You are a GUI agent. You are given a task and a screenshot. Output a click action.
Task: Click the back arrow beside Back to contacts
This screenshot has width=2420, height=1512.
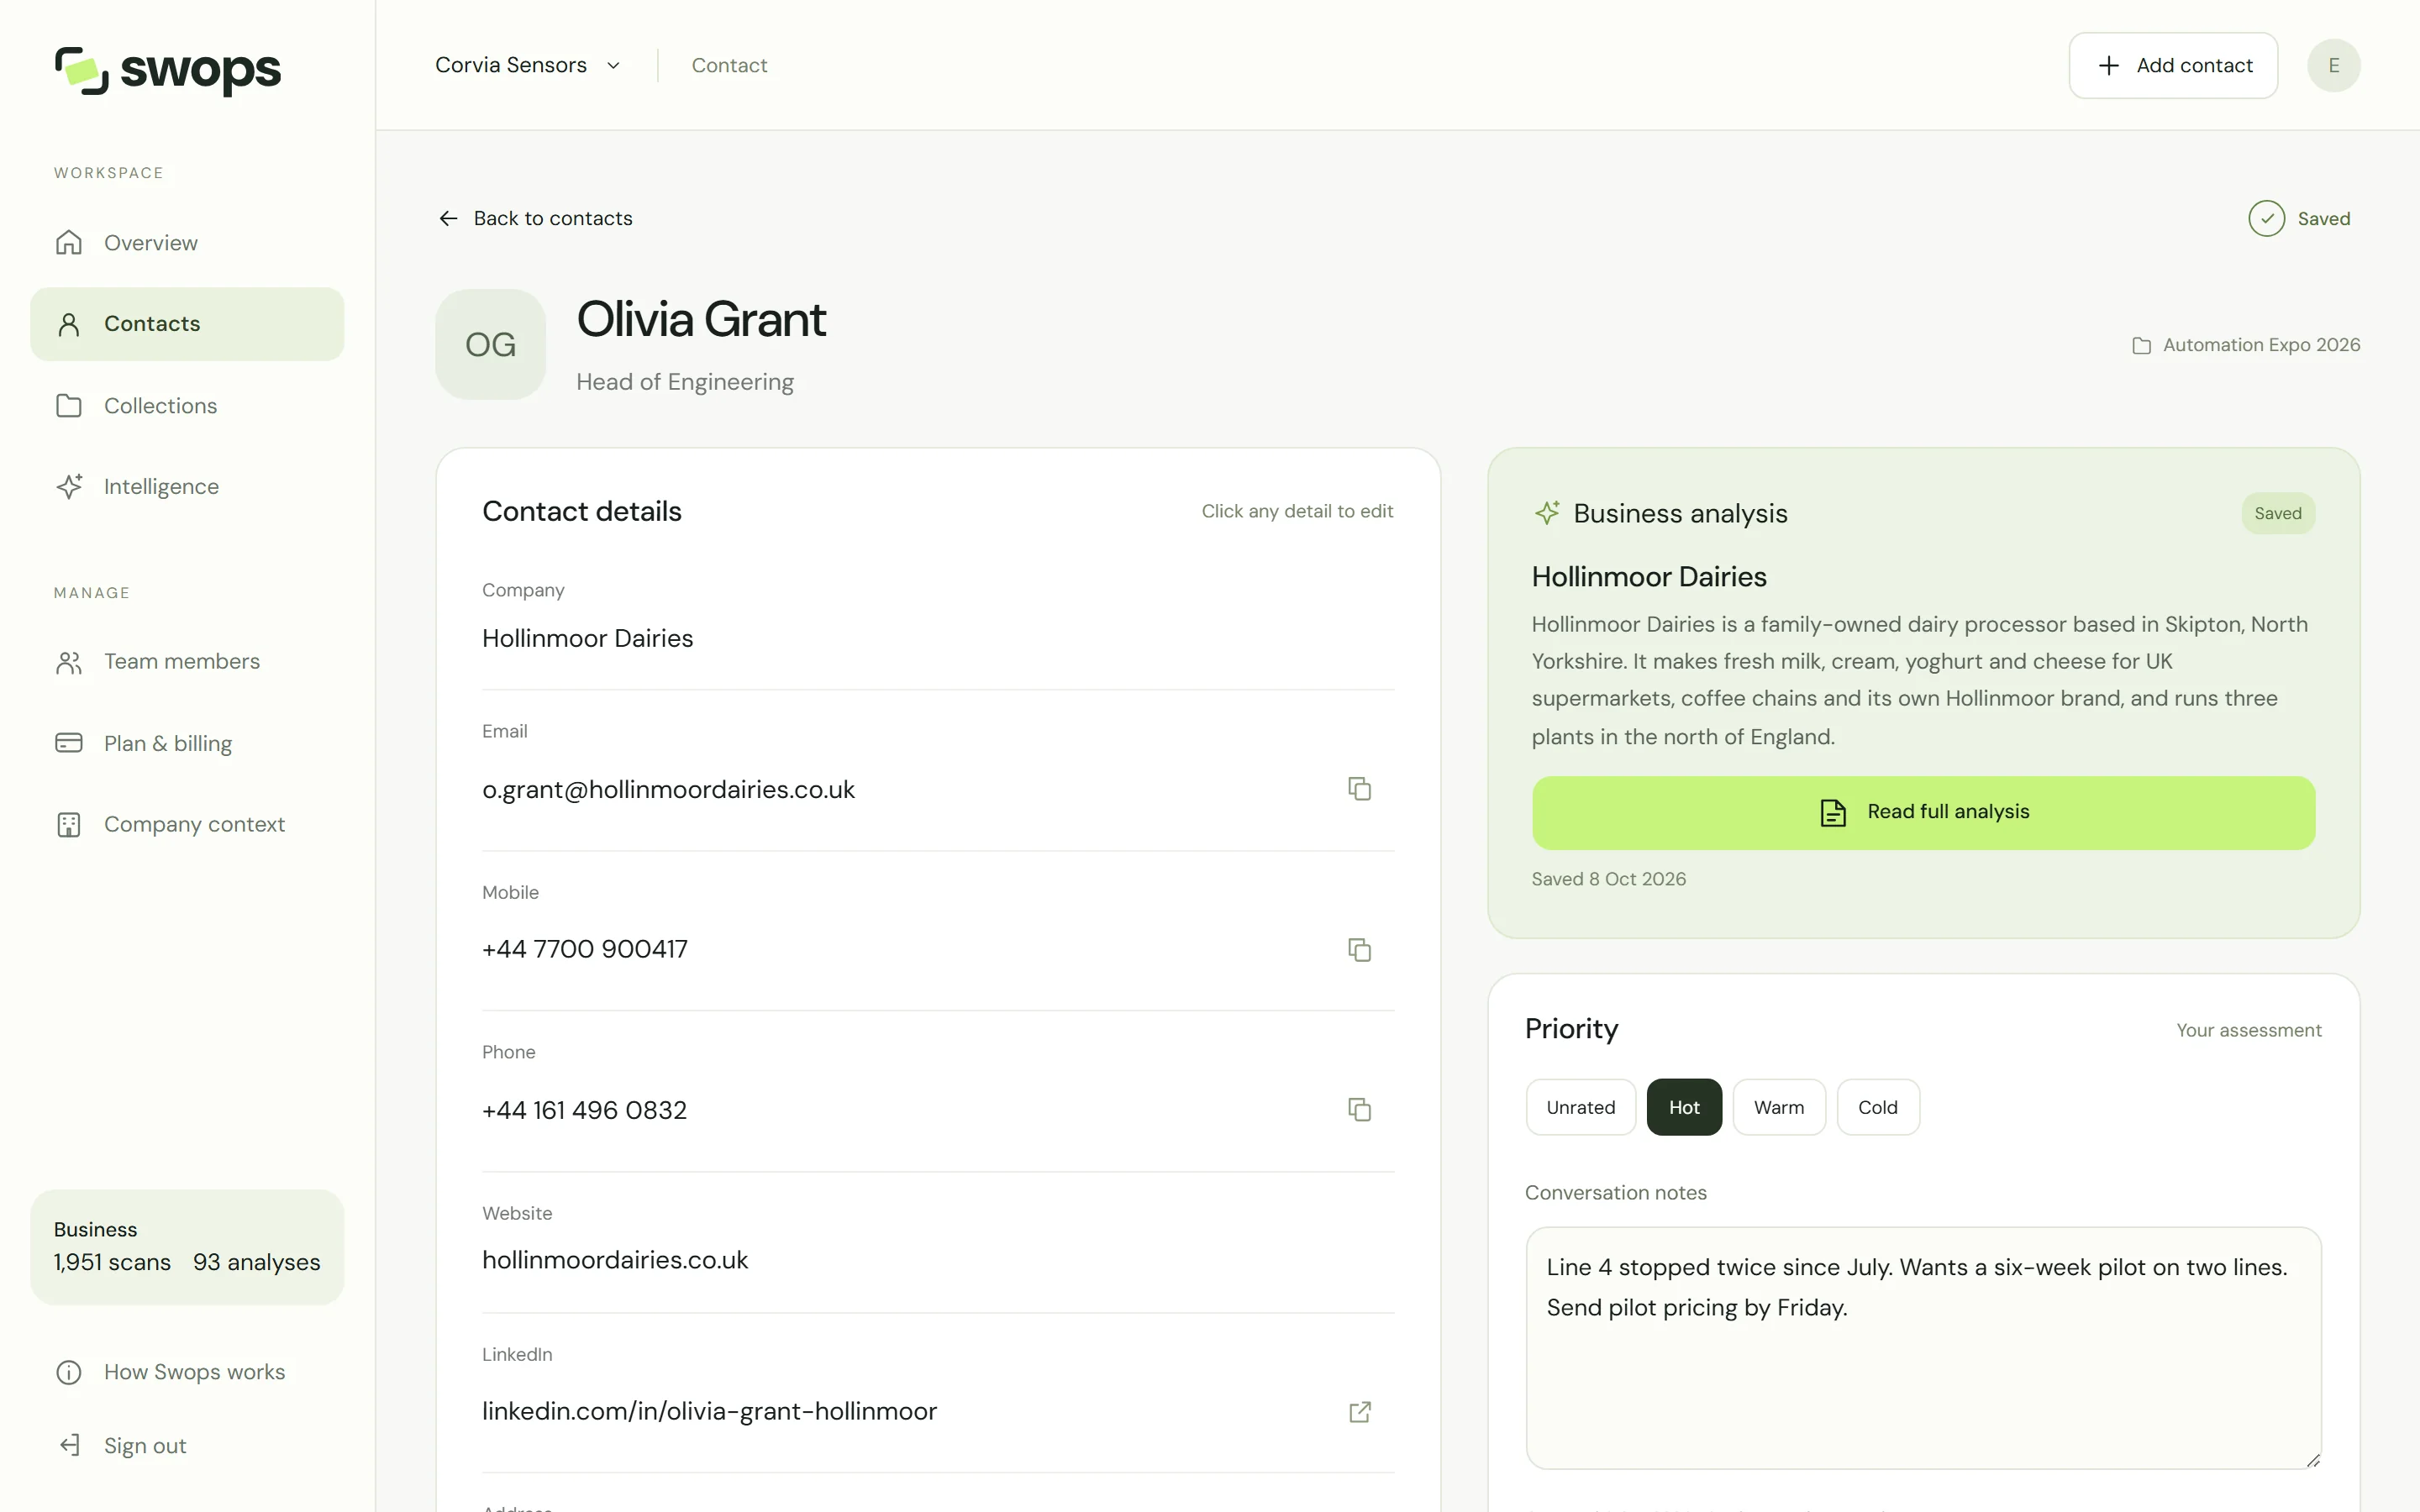448,218
